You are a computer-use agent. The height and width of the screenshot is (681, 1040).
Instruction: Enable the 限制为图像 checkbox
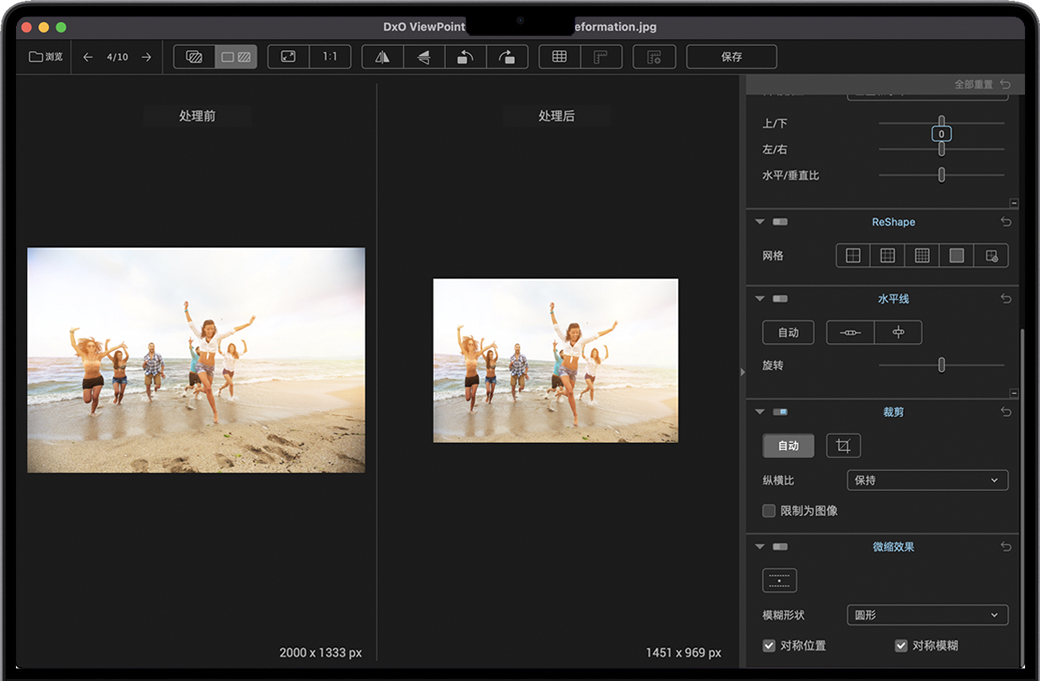pos(769,511)
